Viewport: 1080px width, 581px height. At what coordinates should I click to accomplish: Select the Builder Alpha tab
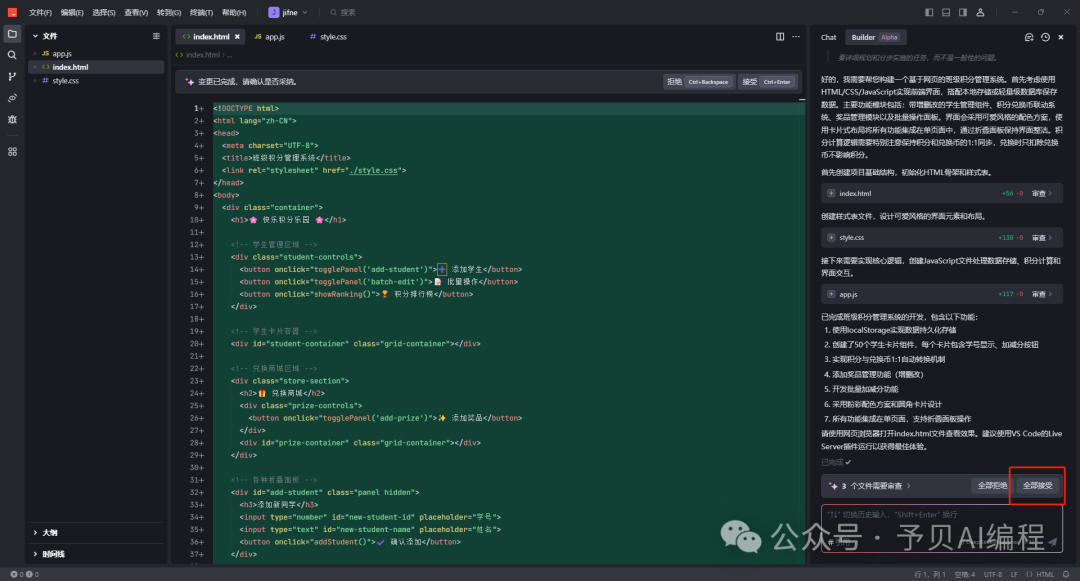click(875, 37)
